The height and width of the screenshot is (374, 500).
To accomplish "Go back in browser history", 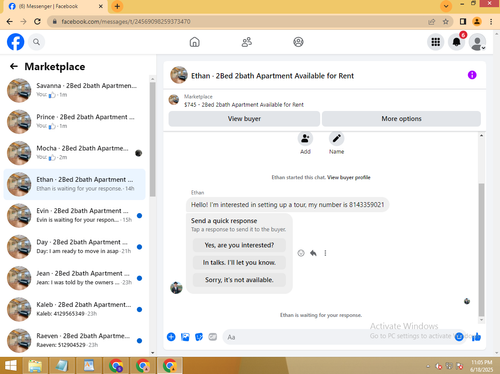I will (x=10, y=22).
